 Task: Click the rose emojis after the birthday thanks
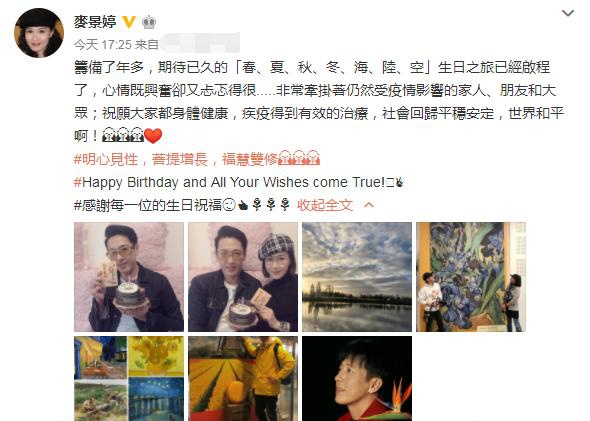(271, 205)
